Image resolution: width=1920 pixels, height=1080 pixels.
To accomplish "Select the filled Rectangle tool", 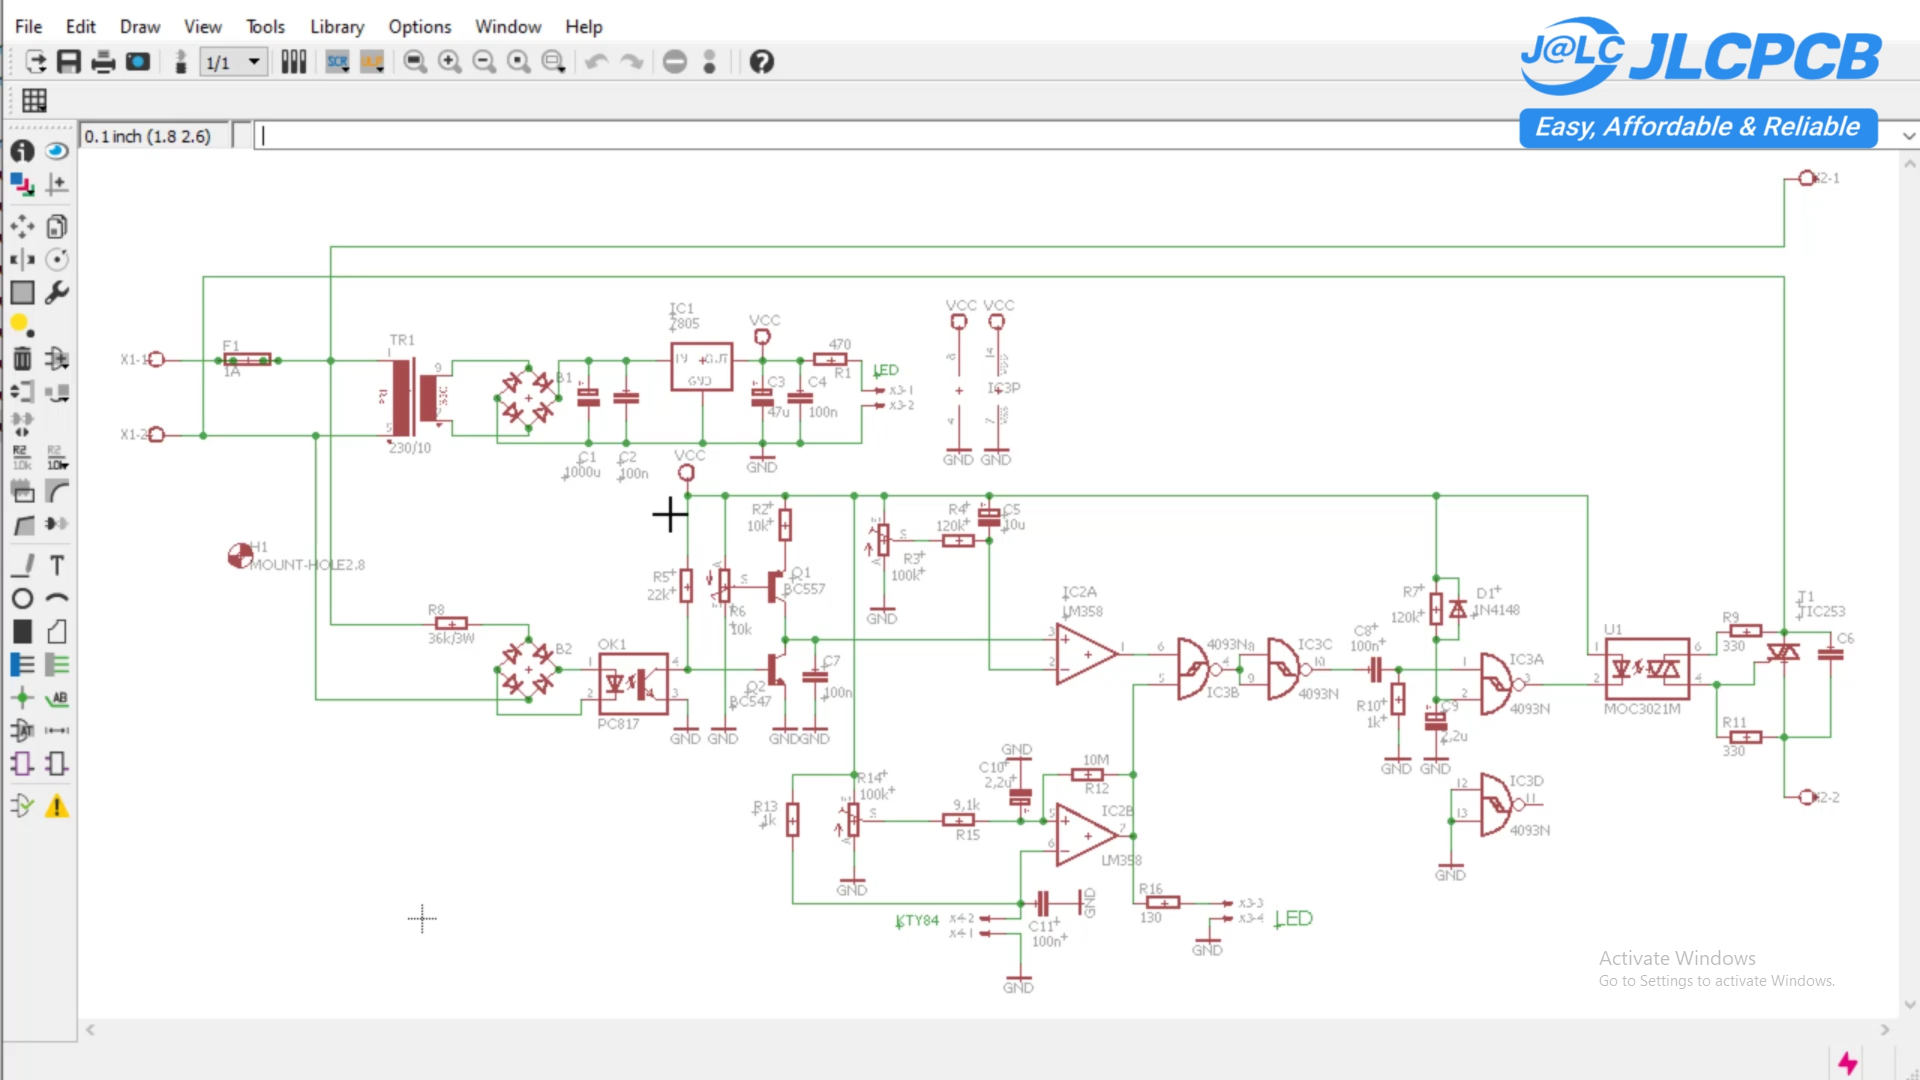I will [x=22, y=632].
